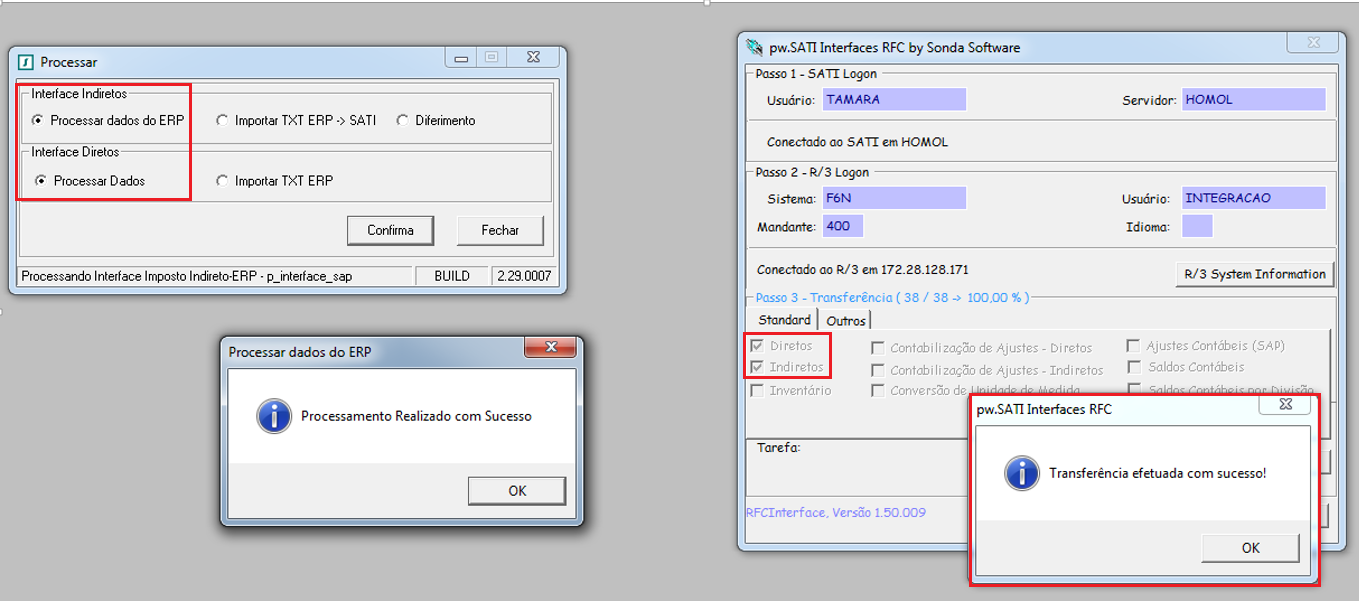
Task: Switch to the Standard tab
Action: point(785,320)
